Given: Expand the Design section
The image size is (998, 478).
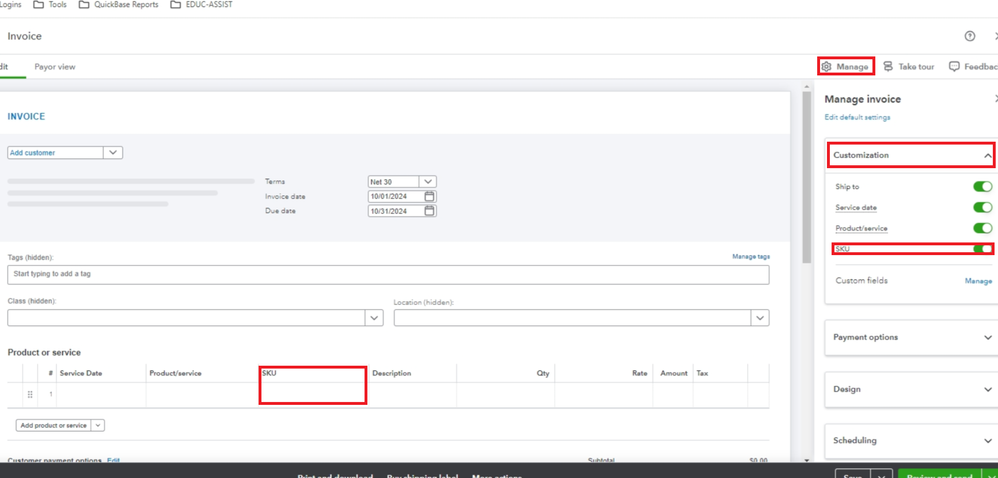Looking at the screenshot, I should click(911, 389).
